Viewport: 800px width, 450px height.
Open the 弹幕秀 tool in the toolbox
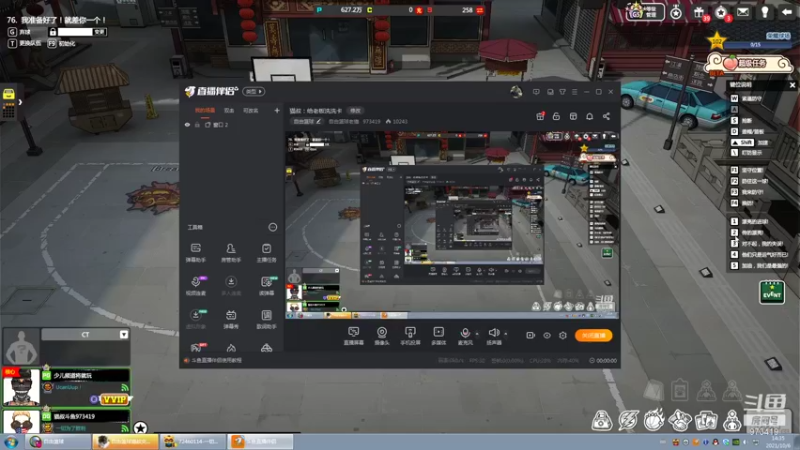coord(231,319)
